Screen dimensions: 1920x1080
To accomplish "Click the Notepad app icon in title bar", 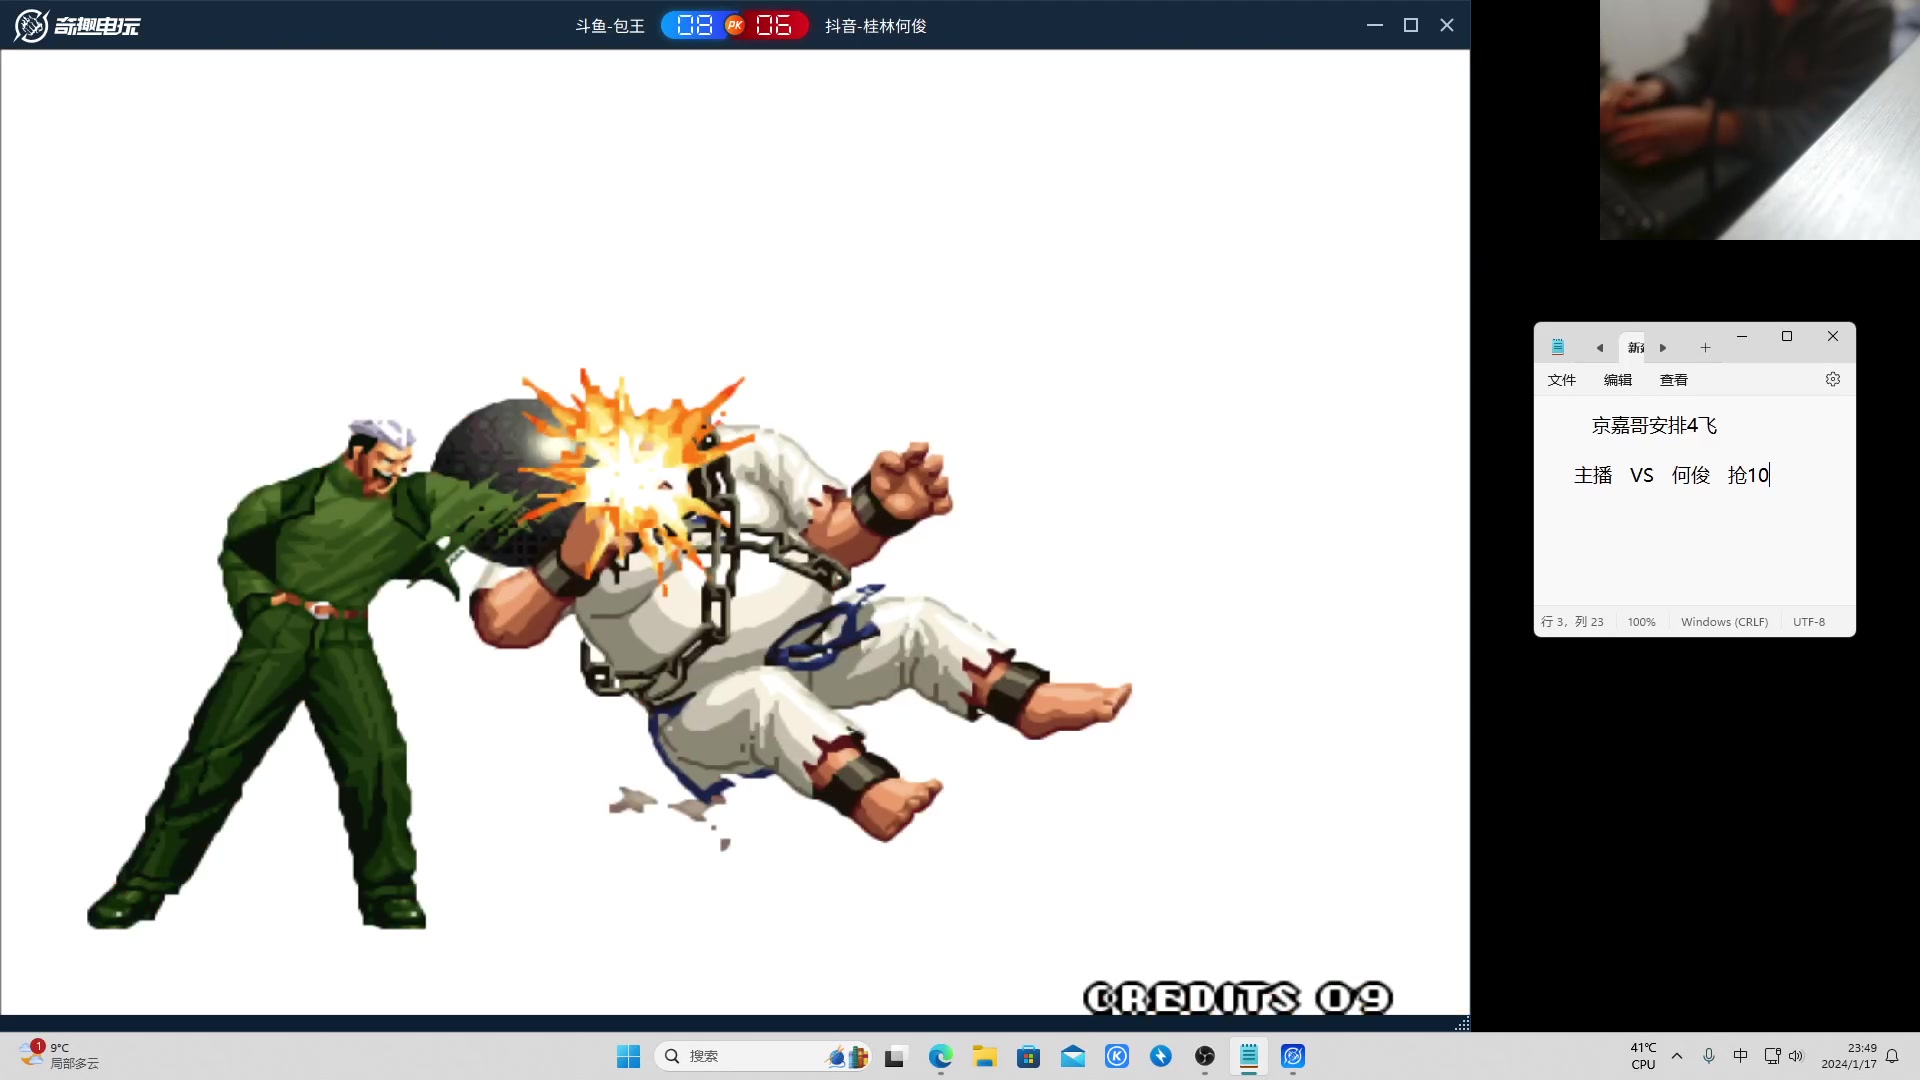I will (1557, 347).
